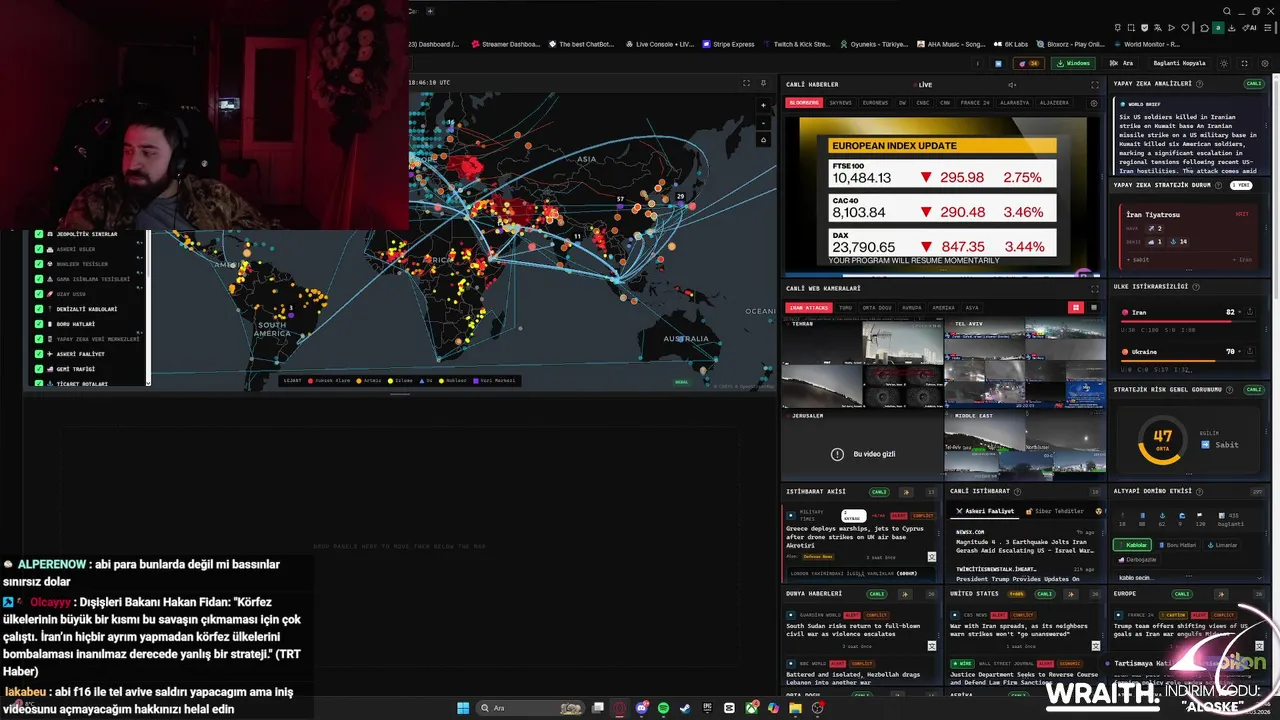Select CNN live news channel
Screen dimensions: 1280x720
(945, 103)
